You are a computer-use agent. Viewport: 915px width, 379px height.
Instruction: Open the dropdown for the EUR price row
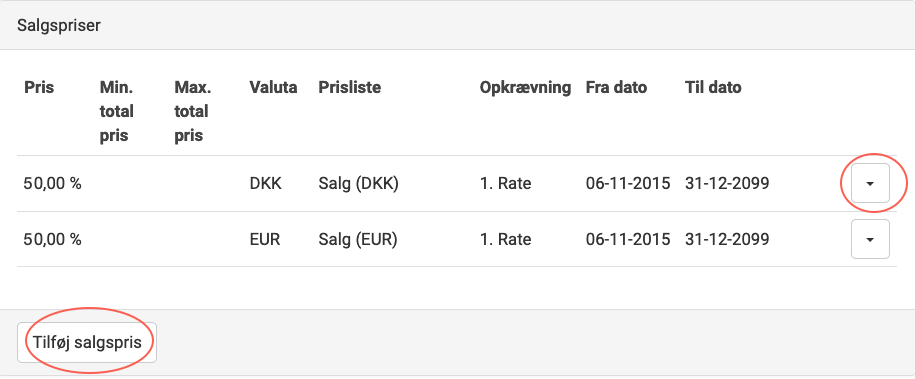[870, 239]
